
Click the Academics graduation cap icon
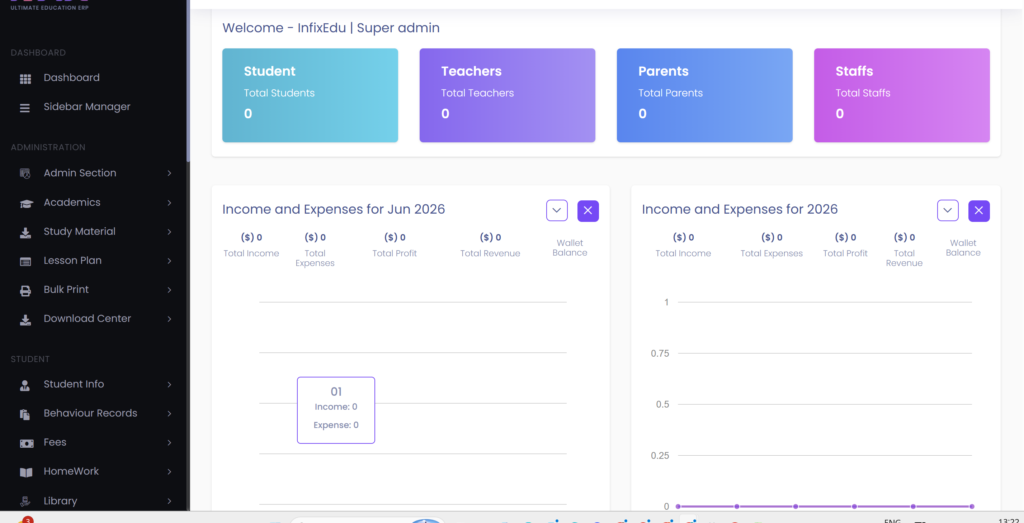pos(25,203)
